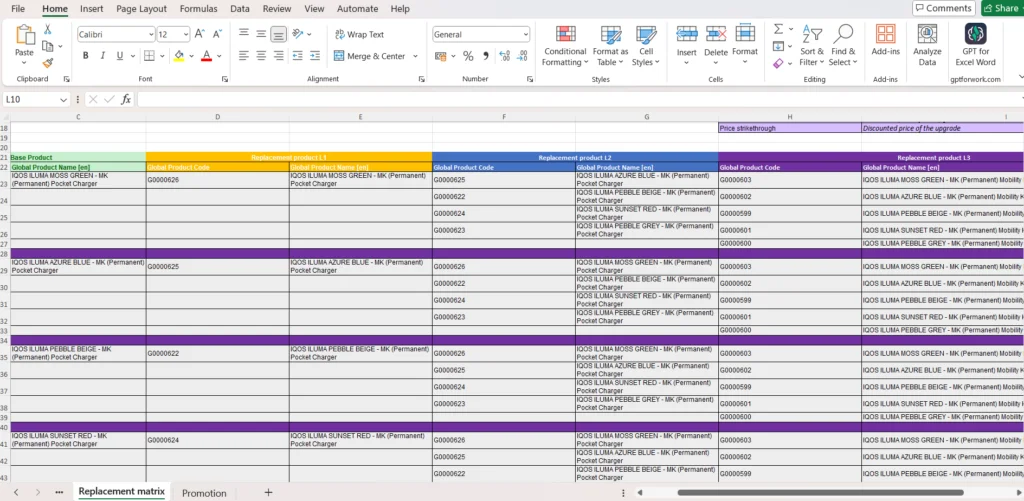The image size is (1024, 501).
Task: Open the font size dropdown
Action: click(185, 34)
